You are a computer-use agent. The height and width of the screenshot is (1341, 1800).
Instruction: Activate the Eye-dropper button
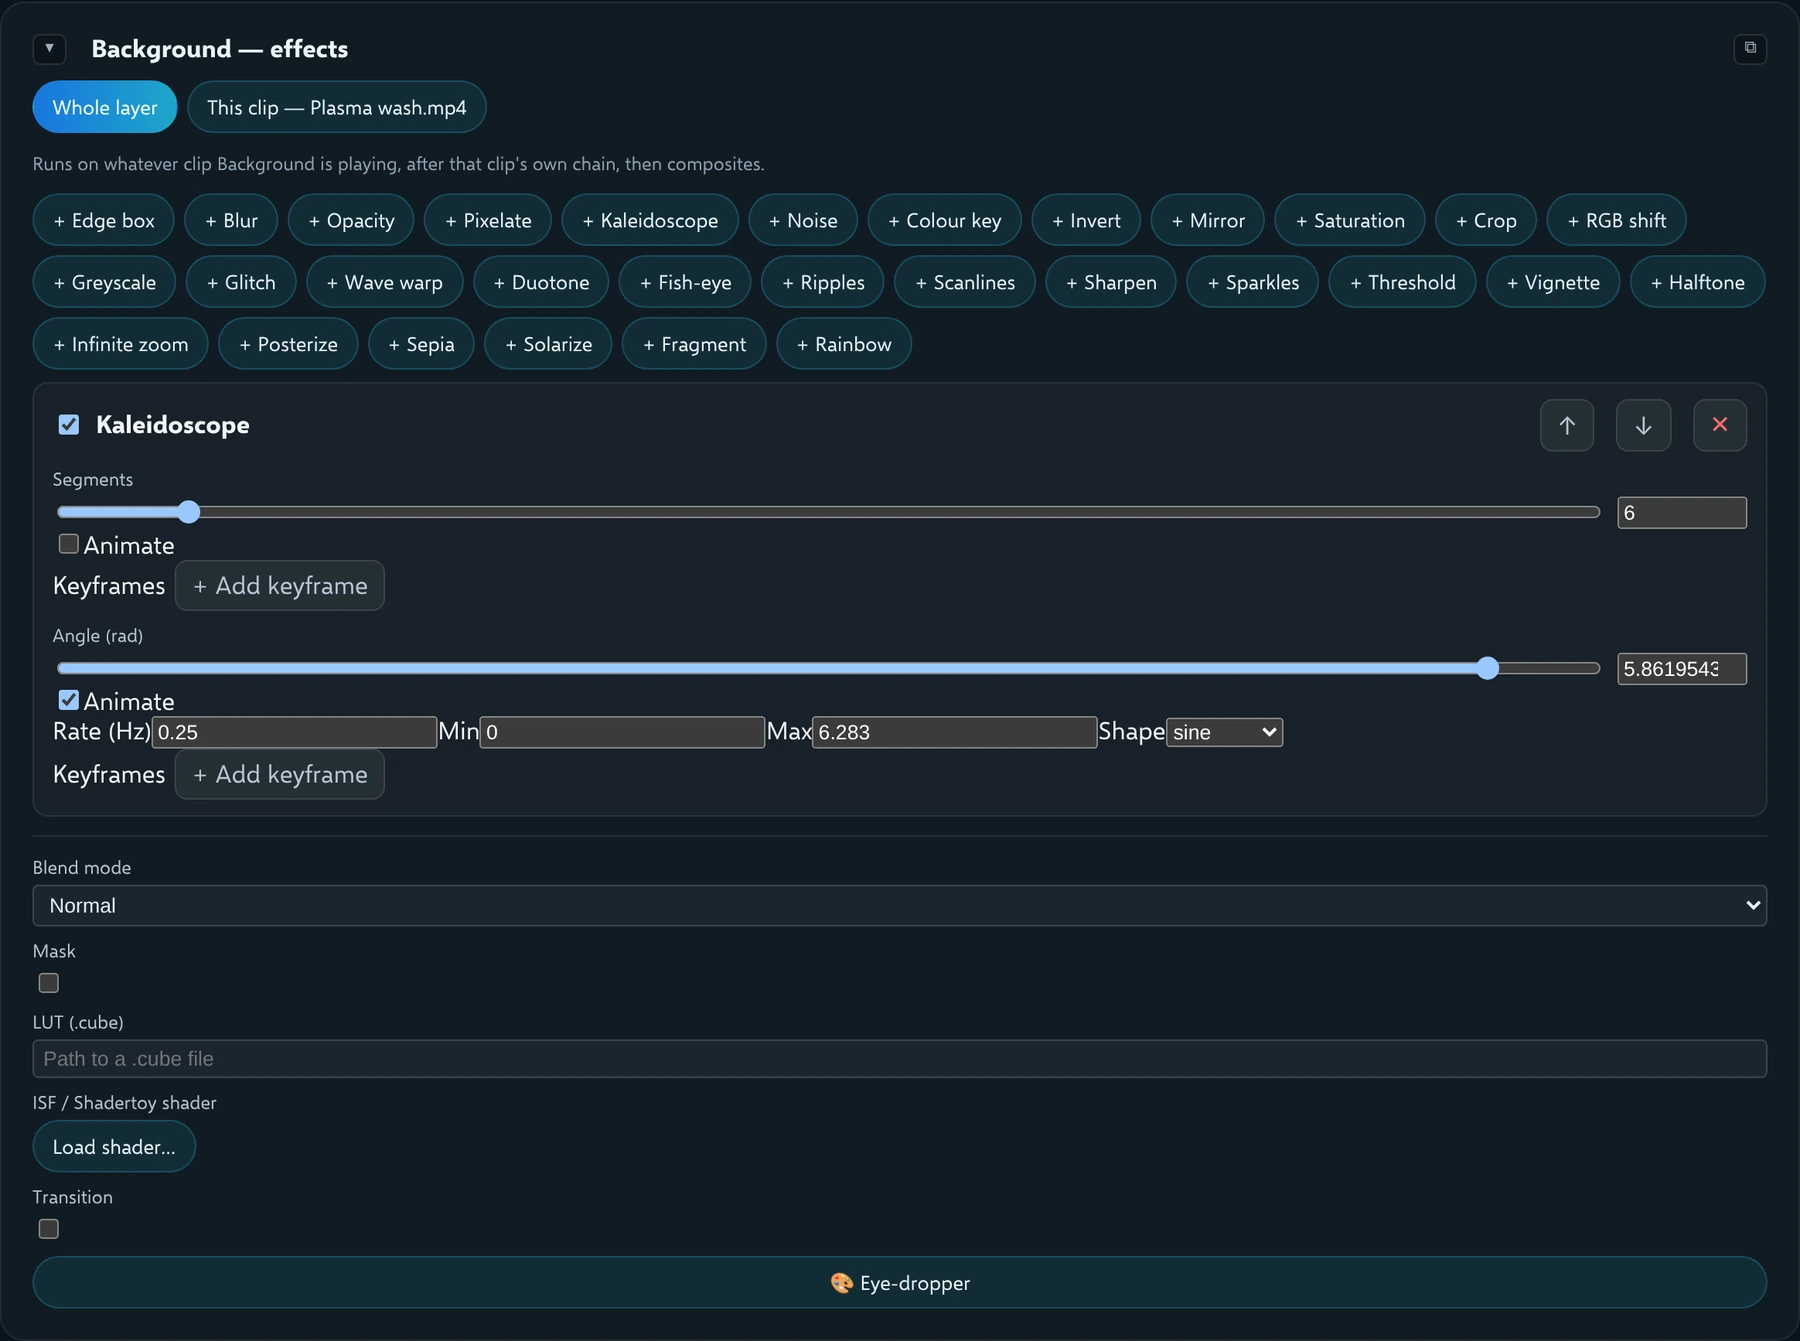[900, 1283]
